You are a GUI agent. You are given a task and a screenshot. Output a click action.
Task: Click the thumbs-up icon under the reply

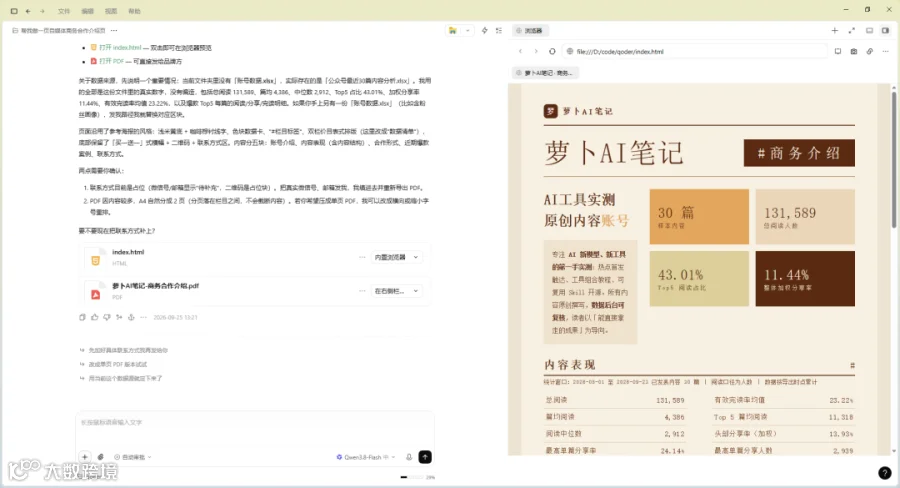pyautogui.click(x=94, y=317)
